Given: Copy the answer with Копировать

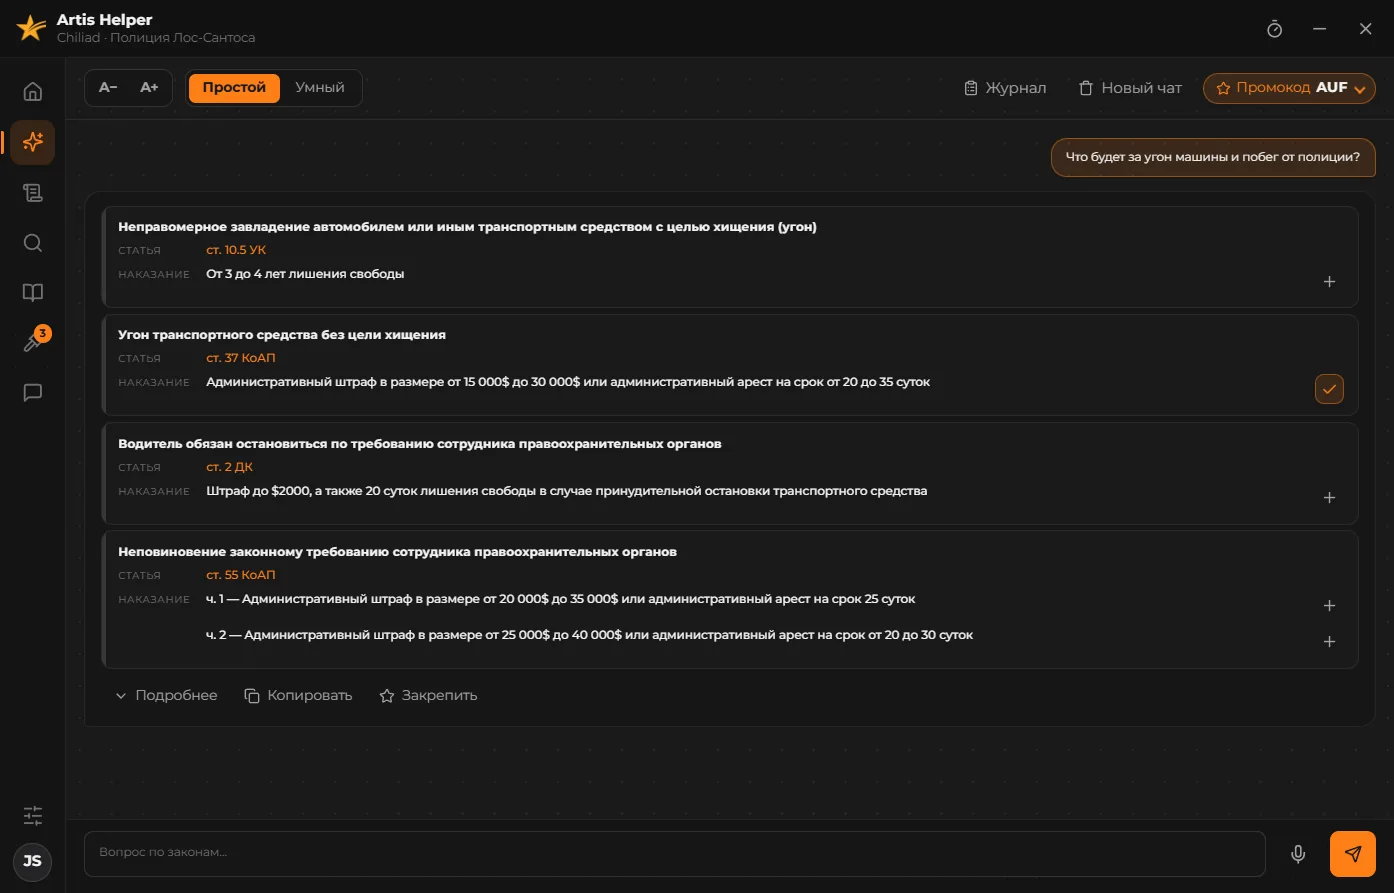Looking at the screenshot, I should [299, 696].
